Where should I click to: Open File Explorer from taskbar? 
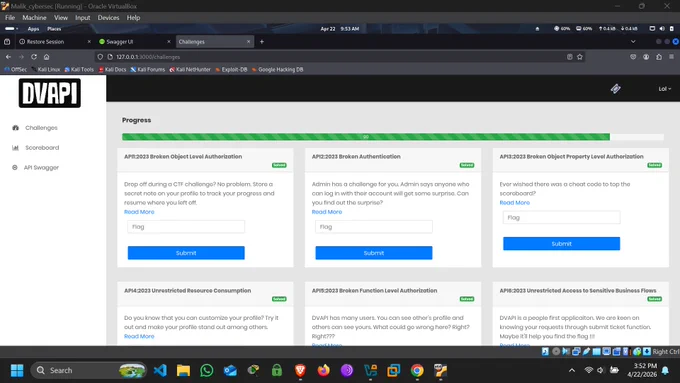(x=183, y=370)
